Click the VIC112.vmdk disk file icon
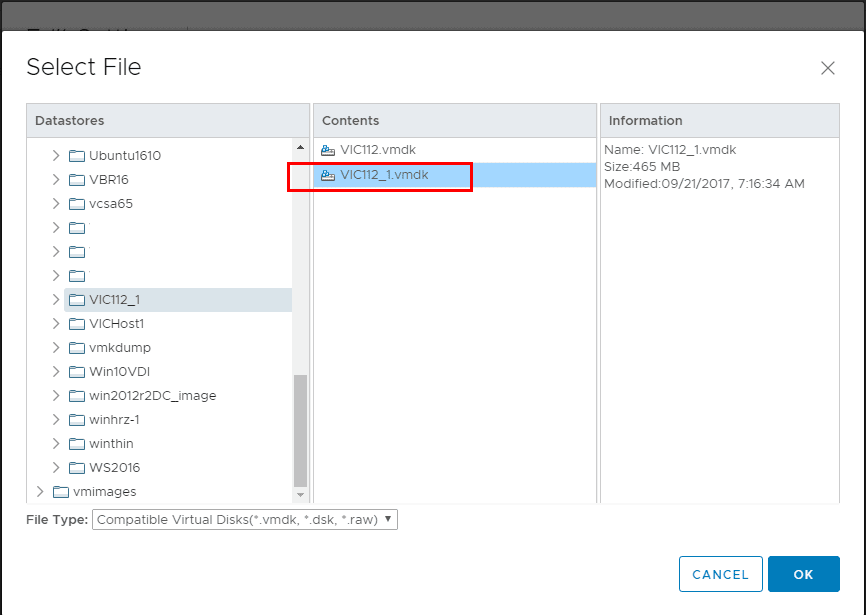Viewport: 866px width, 615px height. click(328, 151)
